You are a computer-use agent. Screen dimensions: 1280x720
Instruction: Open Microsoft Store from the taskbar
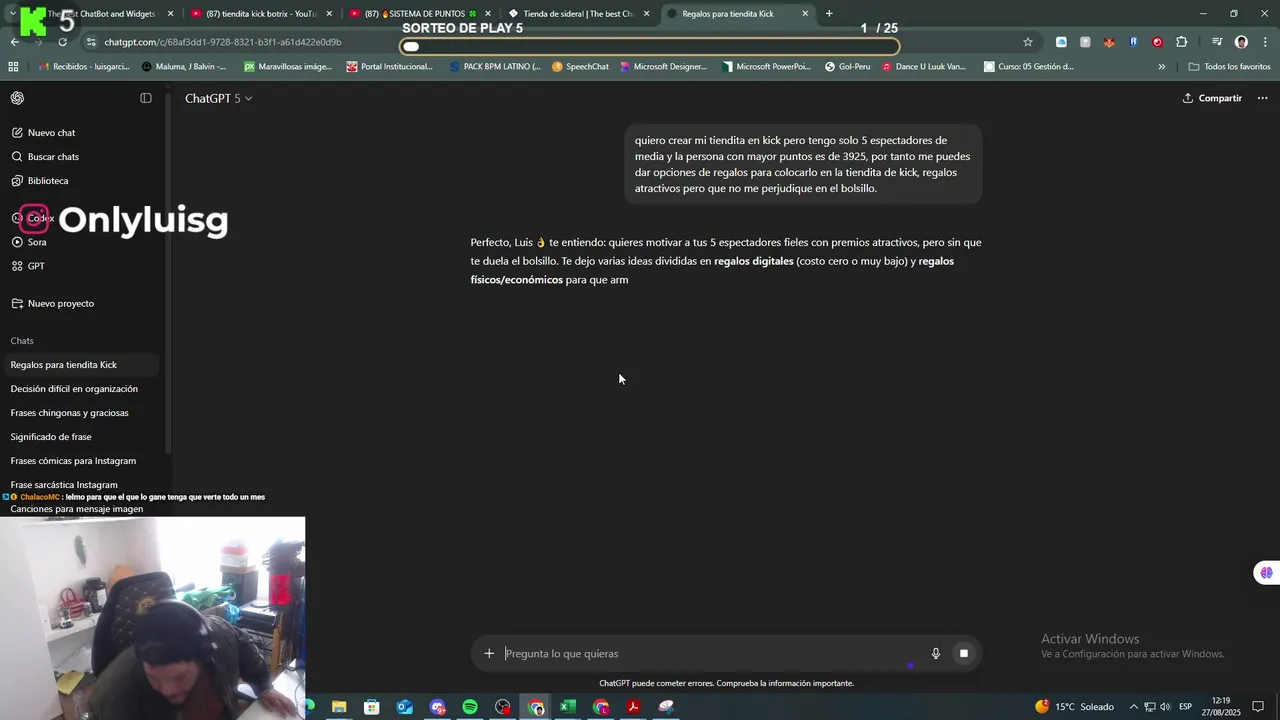pyautogui.click(x=372, y=707)
